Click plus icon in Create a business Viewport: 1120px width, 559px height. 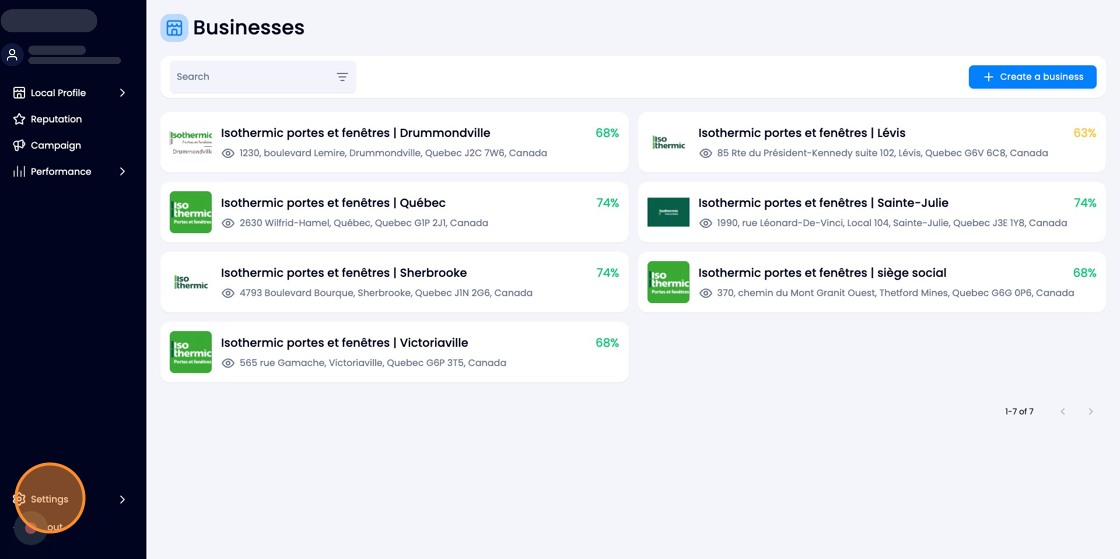[x=989, y=77]
